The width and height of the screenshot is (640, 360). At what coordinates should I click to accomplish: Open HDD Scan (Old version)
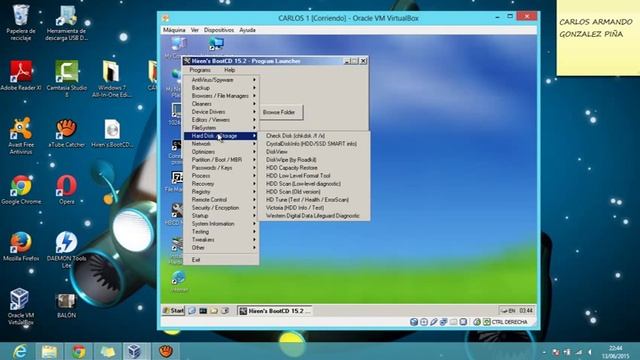click(313, 191)
